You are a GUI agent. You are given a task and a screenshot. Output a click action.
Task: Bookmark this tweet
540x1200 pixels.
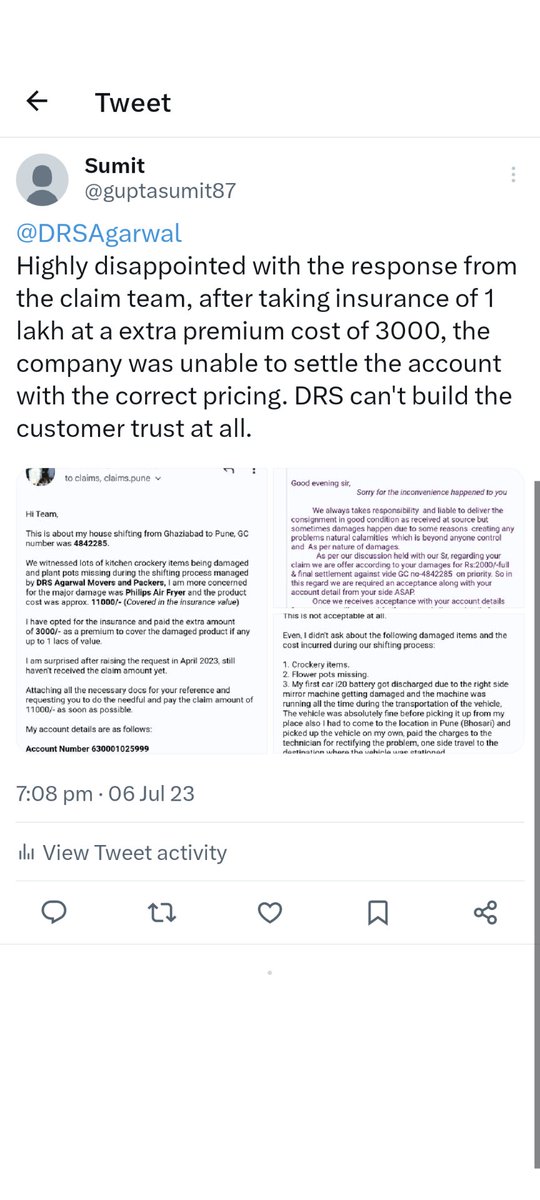378,912
